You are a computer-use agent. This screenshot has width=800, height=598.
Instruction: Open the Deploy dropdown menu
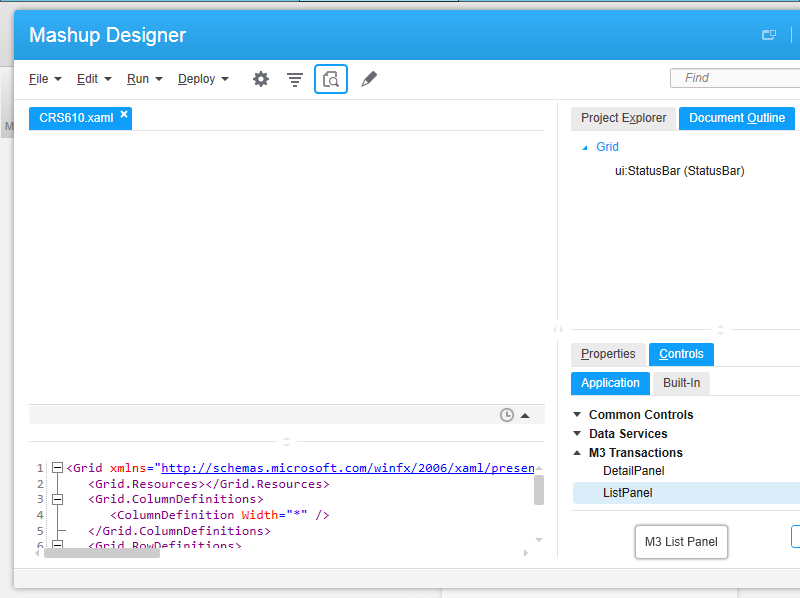point(203,79)
